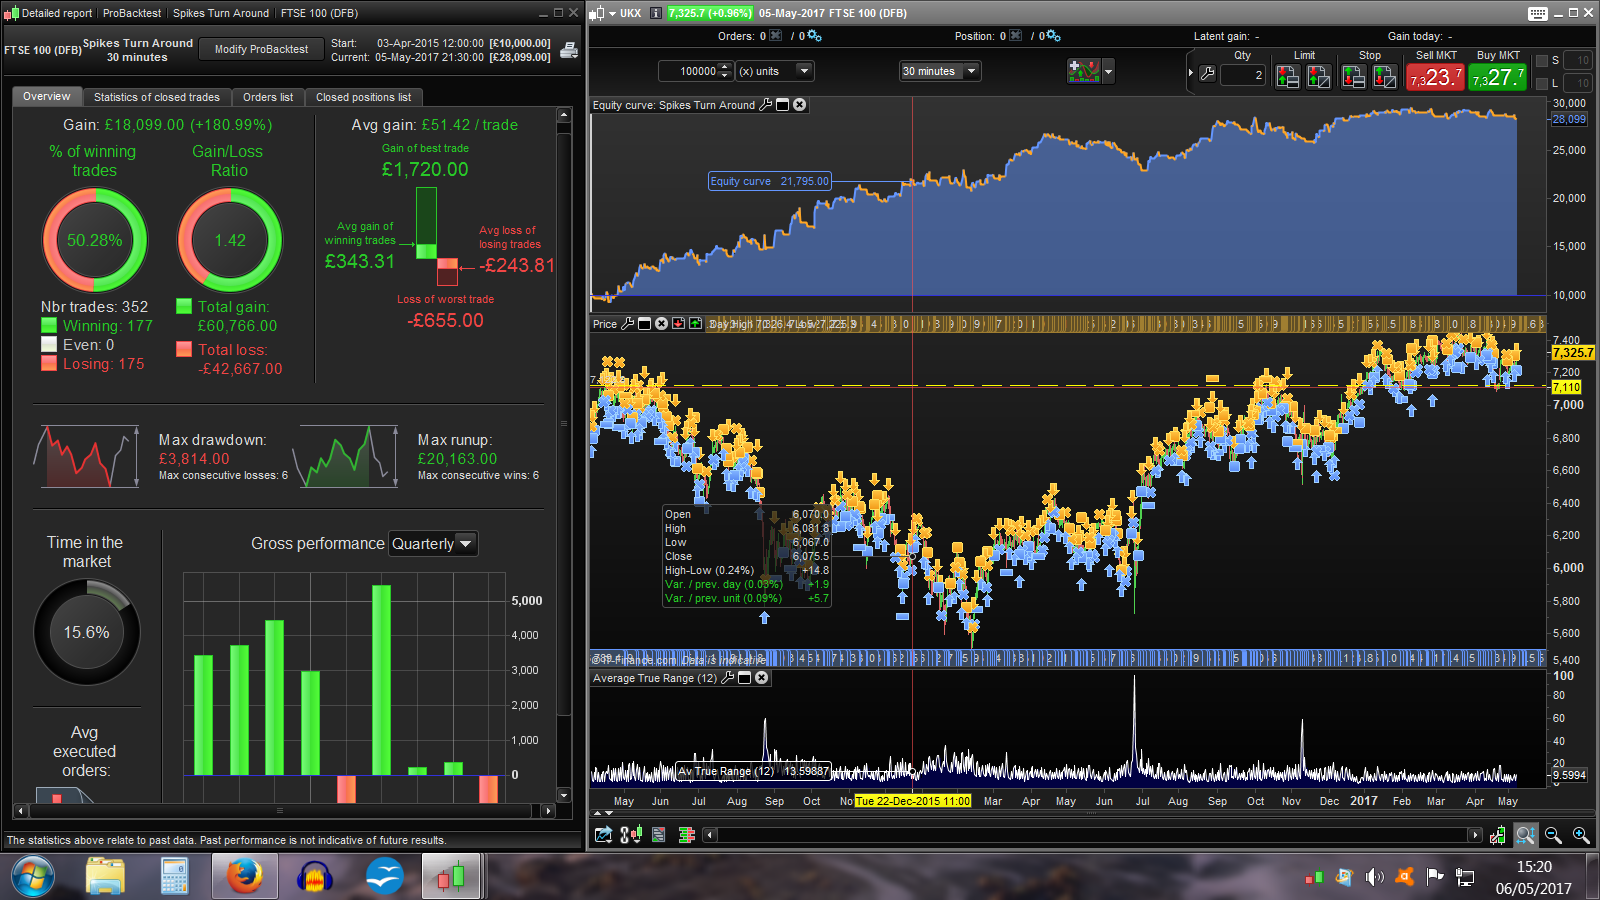This screenshot has height=900, width=1600.
Task: Click the Position close checkbox icon
Action: (1016, 36)
